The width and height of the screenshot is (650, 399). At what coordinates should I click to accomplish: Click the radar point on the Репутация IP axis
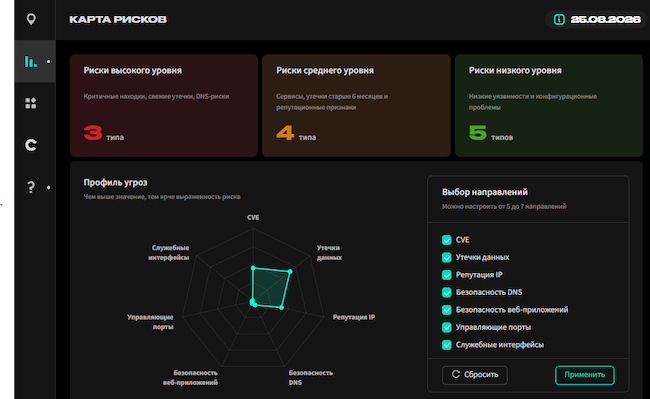tap(281, 307)
